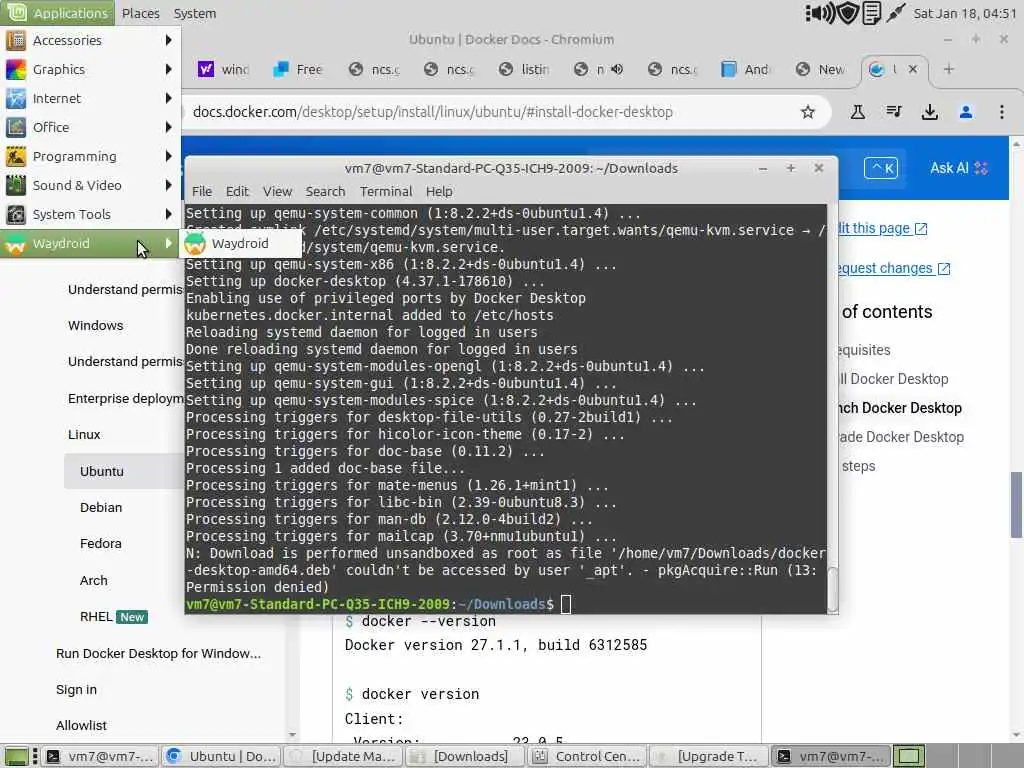Open 'Allowlist' docs sidebar item
Image resolution: width=1024 pixels, height=768 pixels.
point(81,725)
